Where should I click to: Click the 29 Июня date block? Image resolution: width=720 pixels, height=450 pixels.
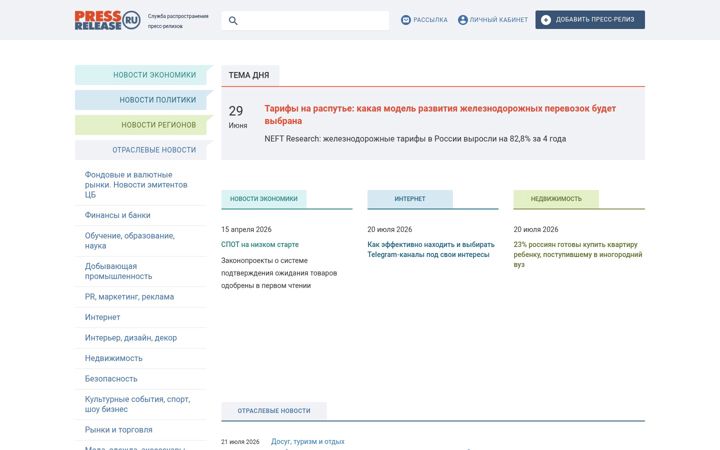click(x=237, y=117)
